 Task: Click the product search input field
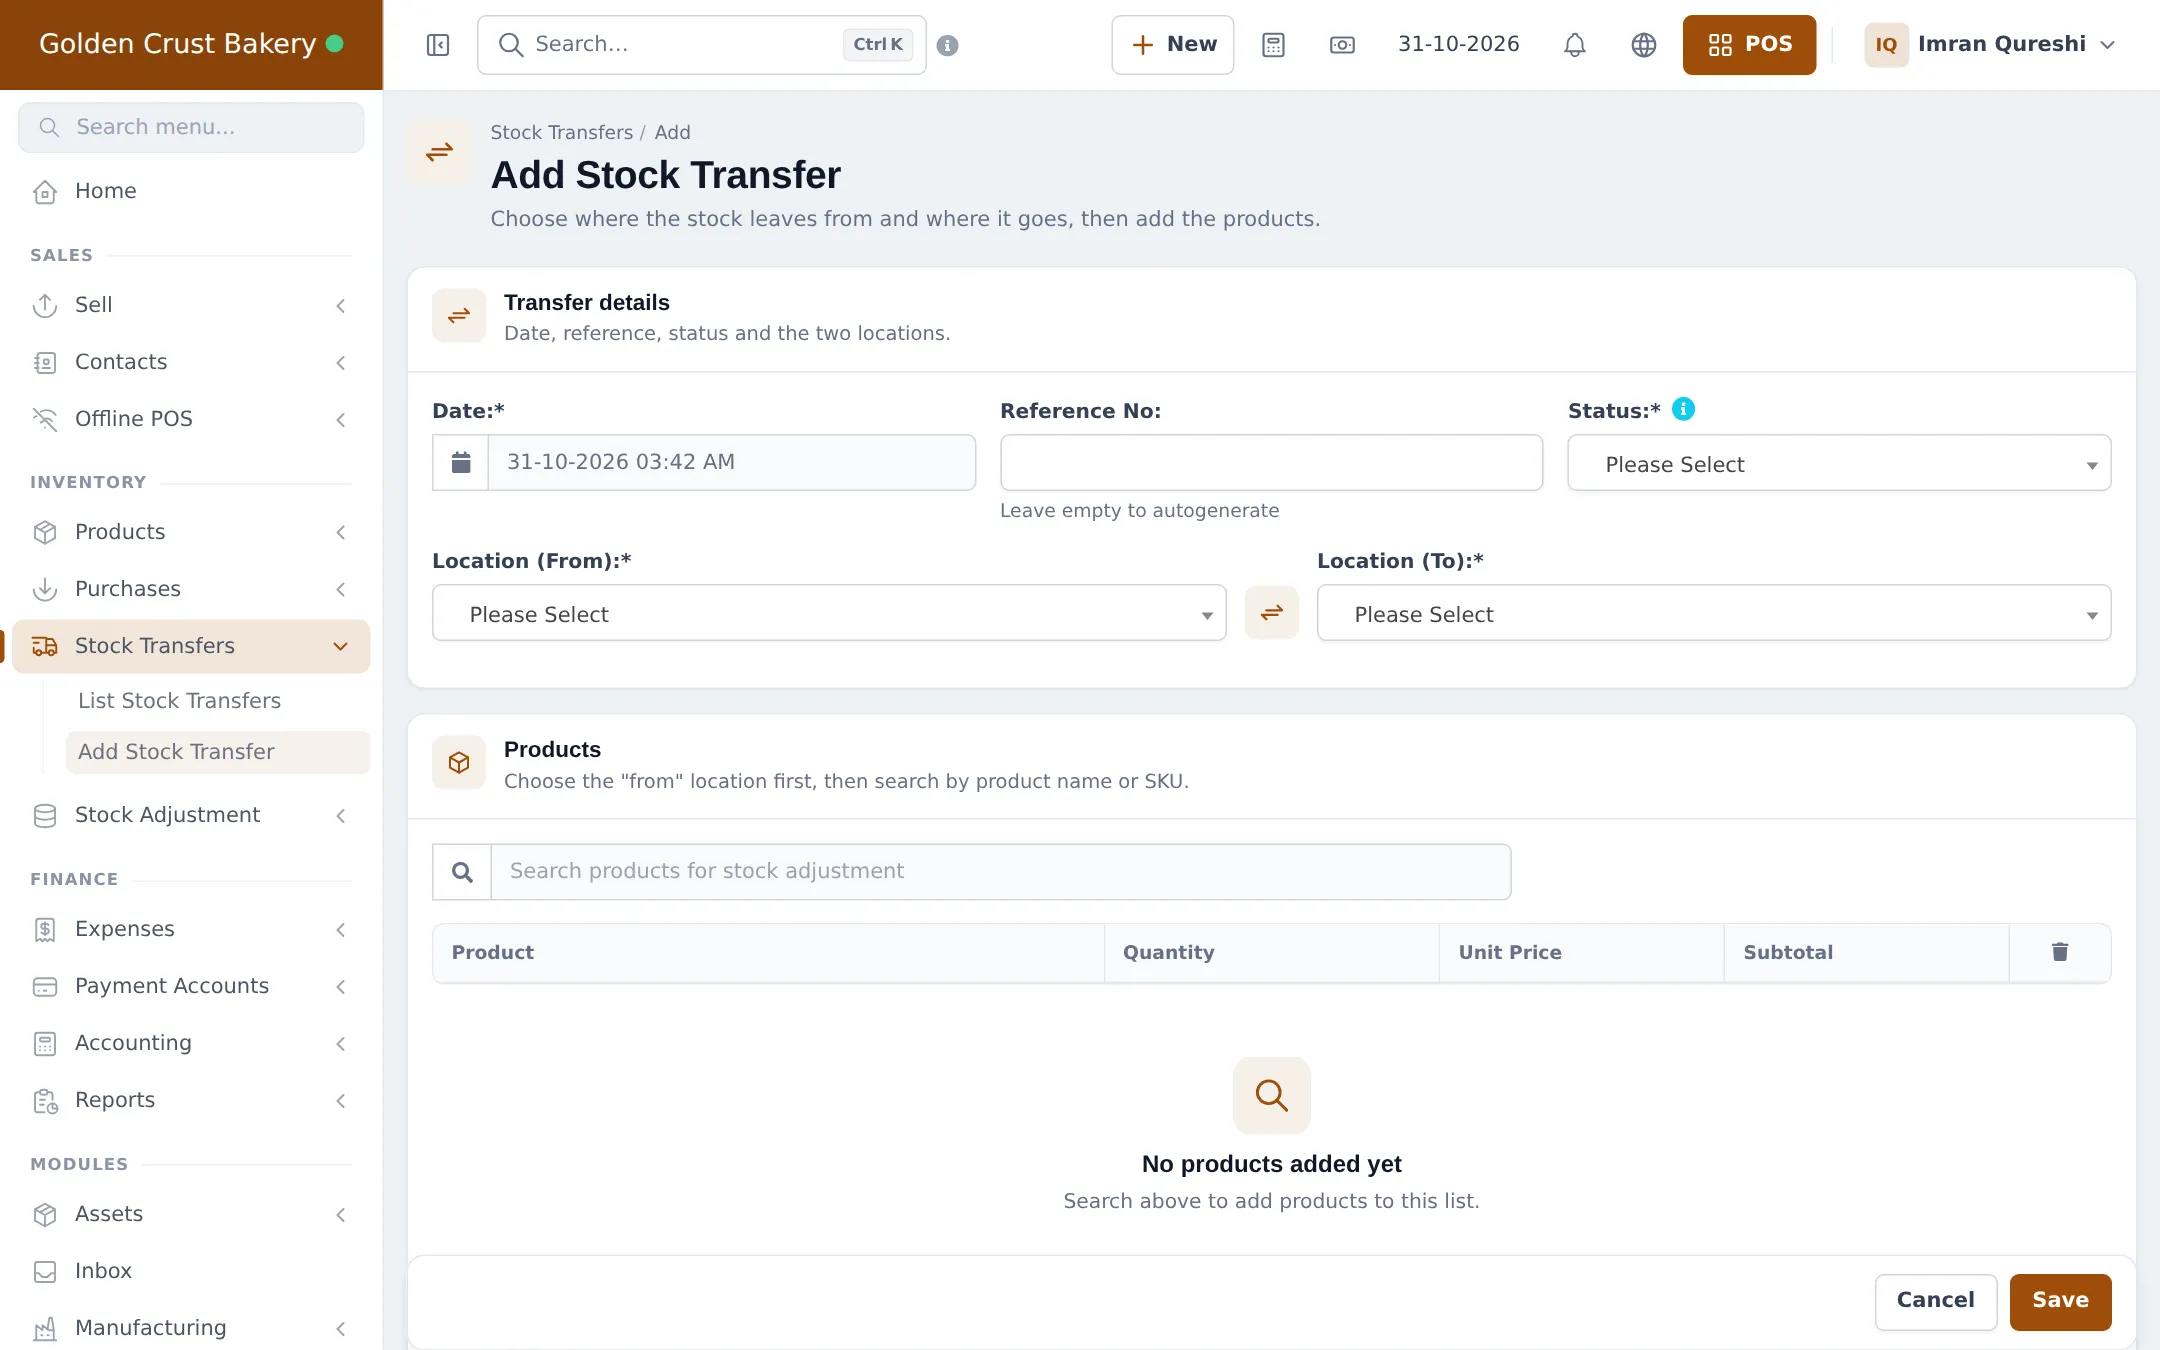pos(1001,872)
